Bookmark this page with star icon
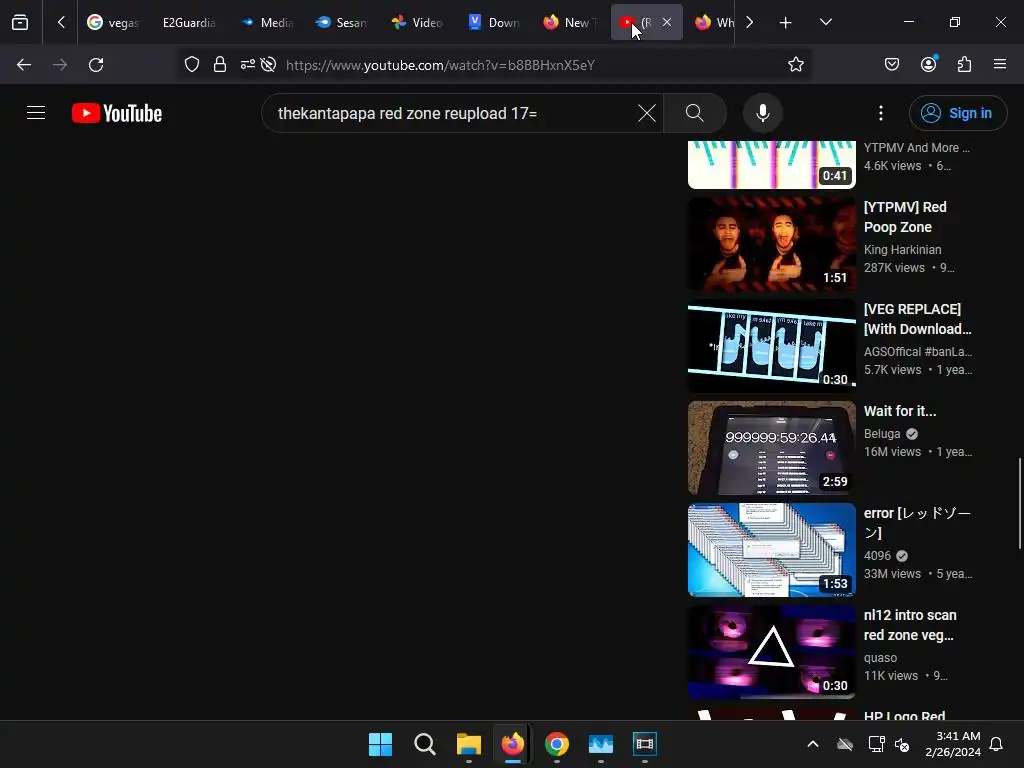 795,65
